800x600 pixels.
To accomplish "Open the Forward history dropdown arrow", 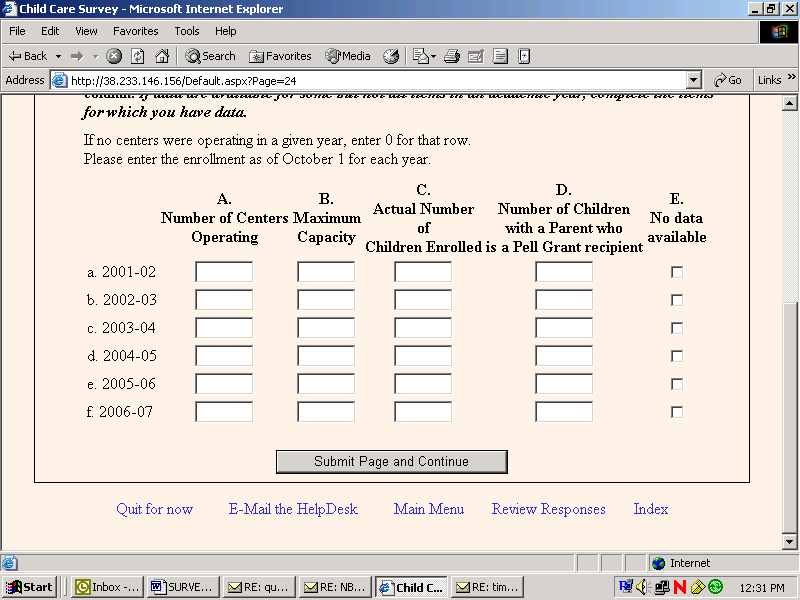I will [x=95, y=56].
